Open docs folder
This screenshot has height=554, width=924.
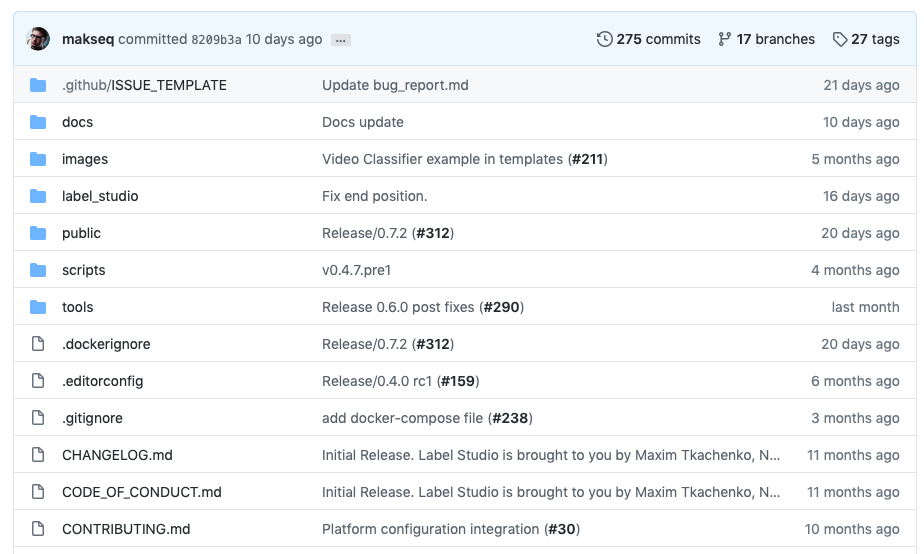click(x=78, y=122)
